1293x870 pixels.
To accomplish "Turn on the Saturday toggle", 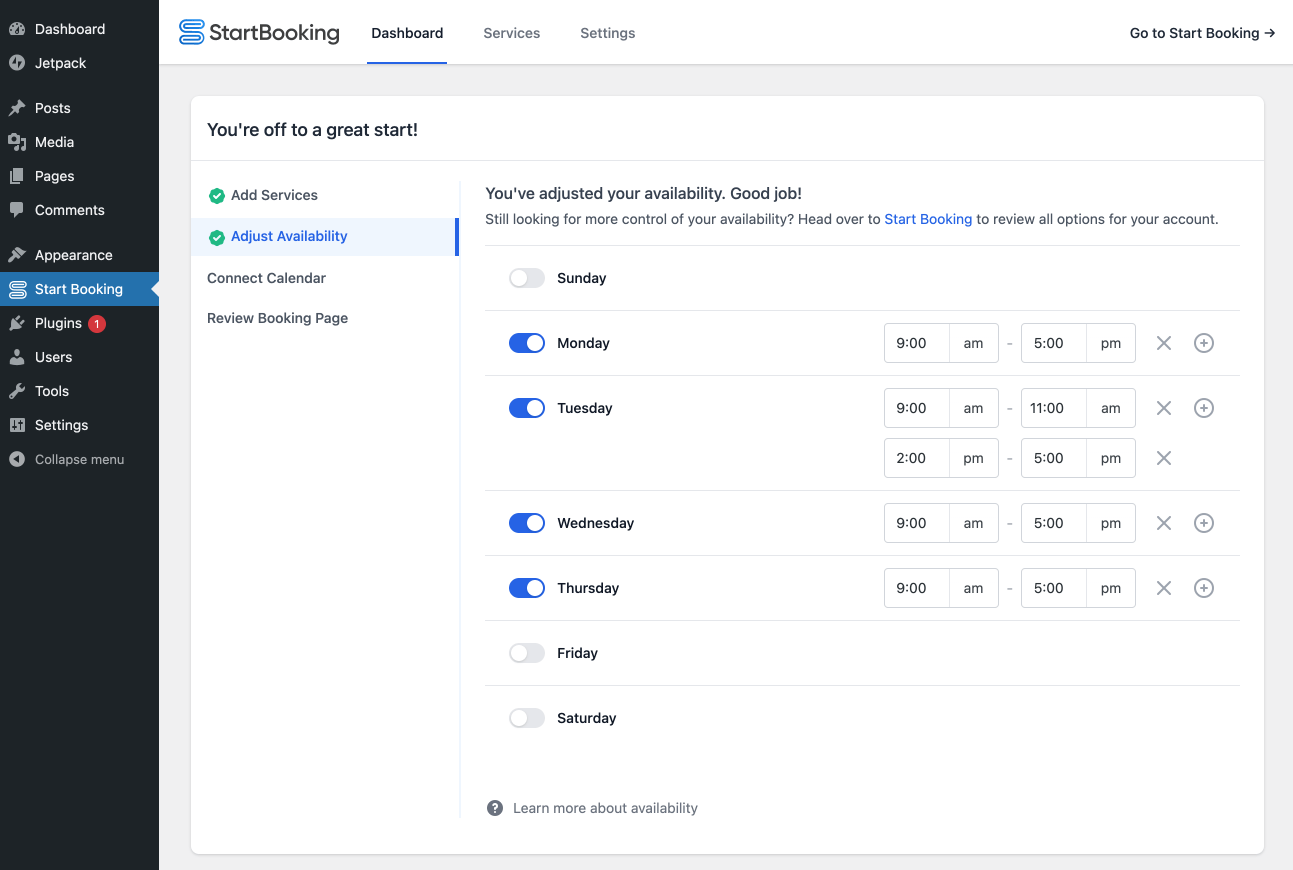I will coord(527,718).
